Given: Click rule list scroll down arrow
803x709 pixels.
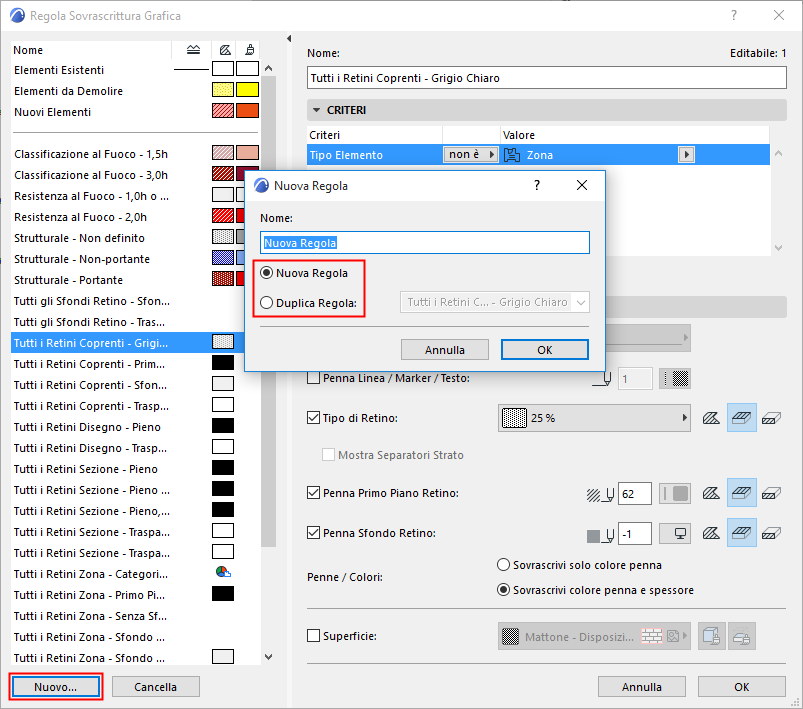Looking at the screenshot, I should click(268, 656).
